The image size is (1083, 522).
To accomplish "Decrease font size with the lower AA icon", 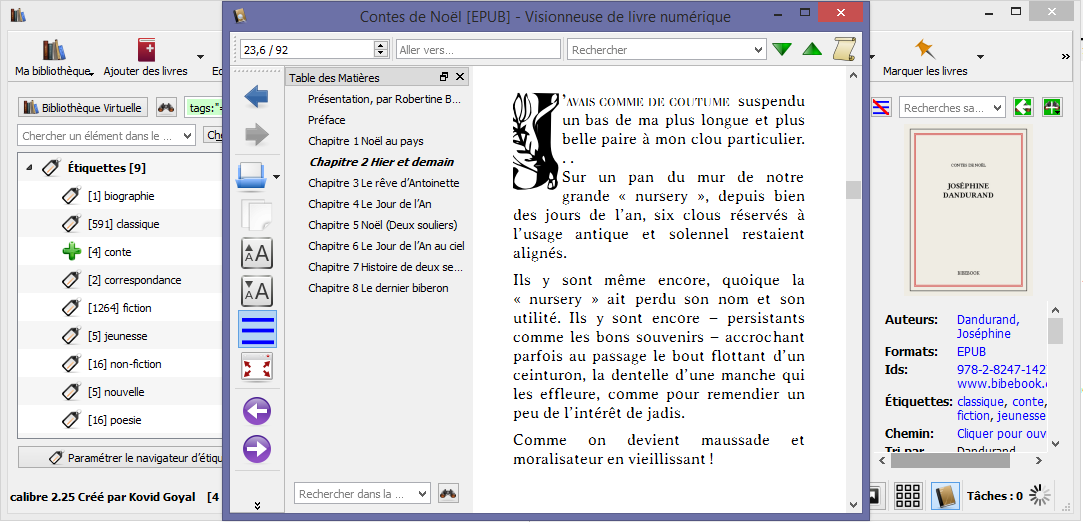I will tap(257, 291).
